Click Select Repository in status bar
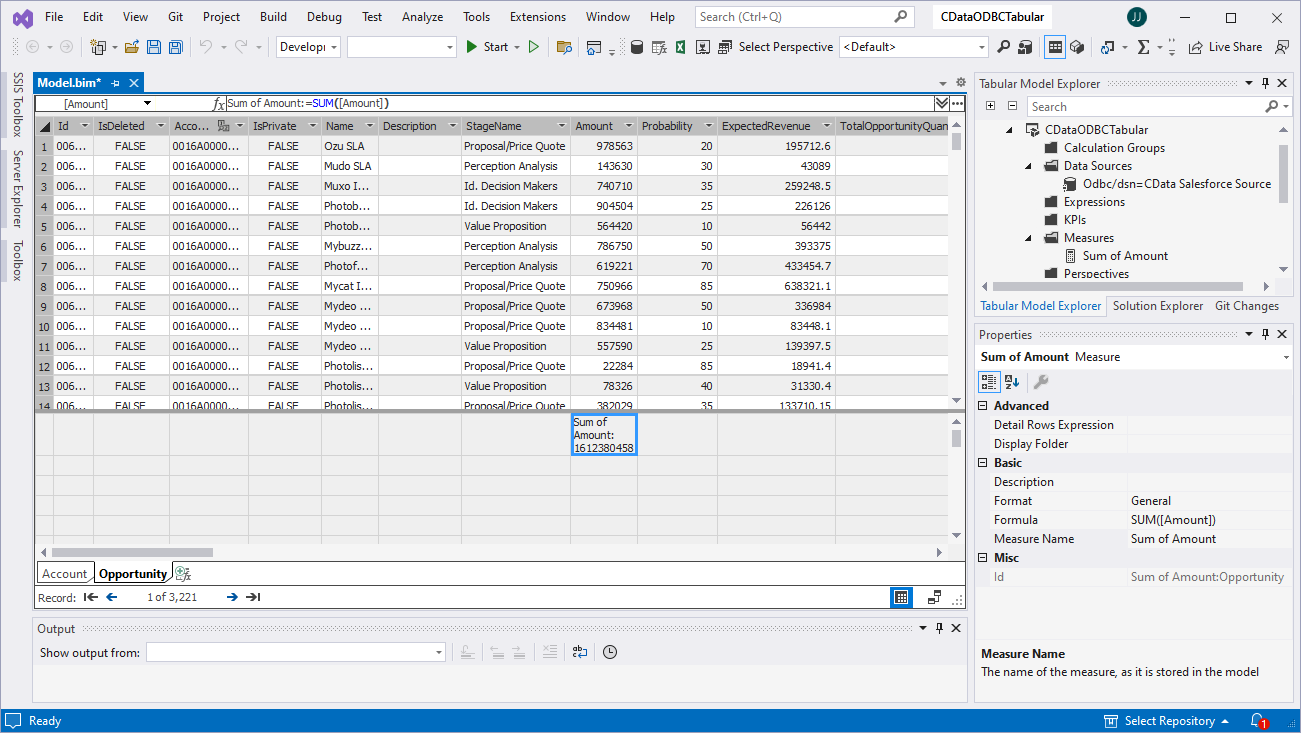 tap(1169, 721)
